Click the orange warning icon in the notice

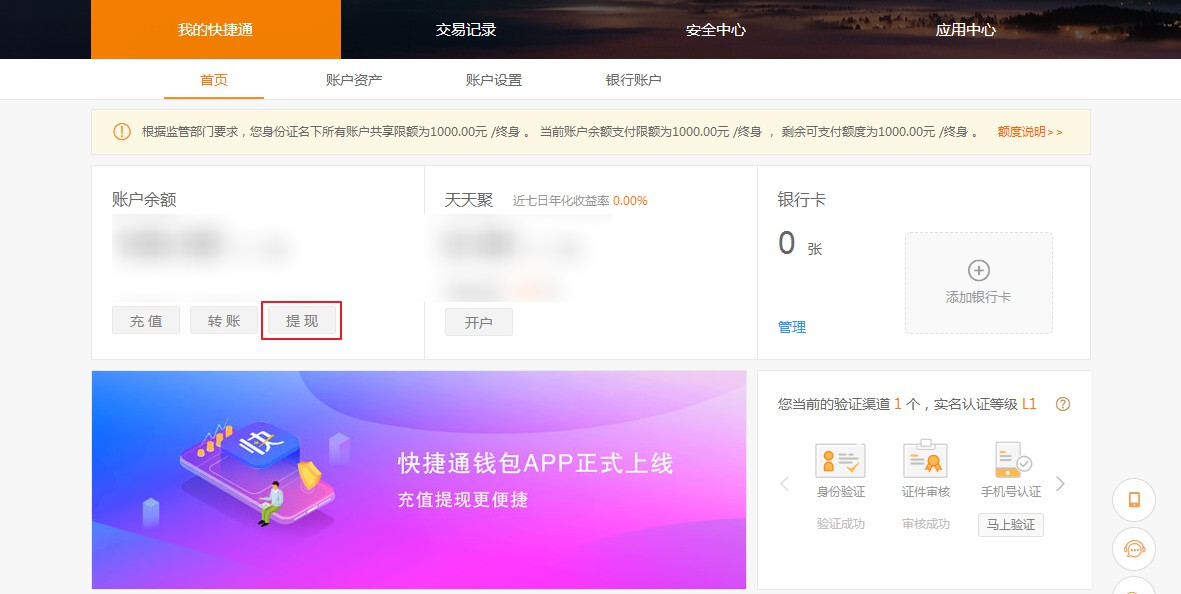121,132
